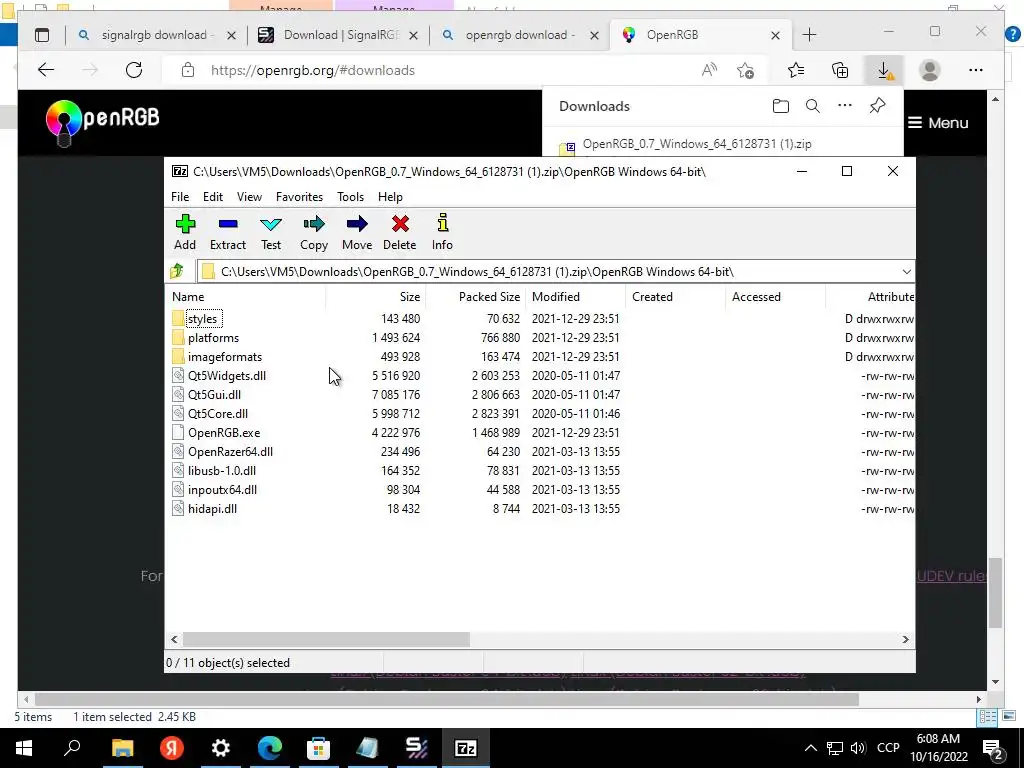The width and height of the screenshot is (1024, 768).
Task: Open the File menu in 7-Zip
Action: (x=180, y=197)
